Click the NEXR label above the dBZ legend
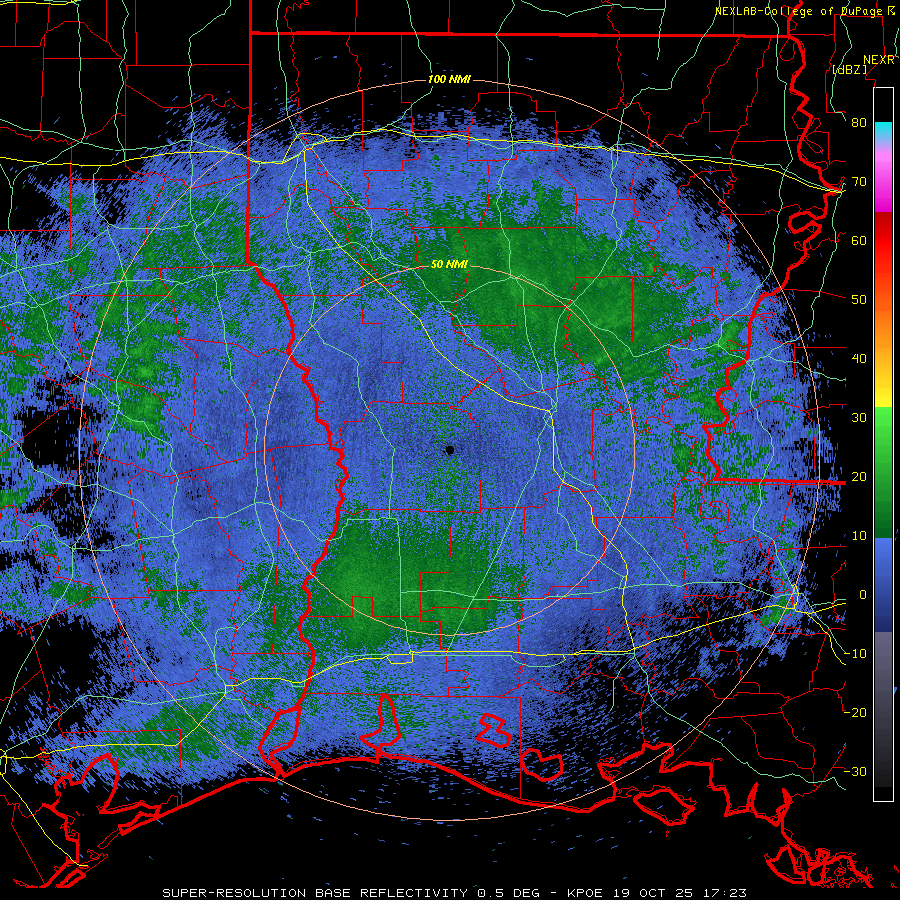The width and height of the screenshot is (900, 900). point(879,60)
